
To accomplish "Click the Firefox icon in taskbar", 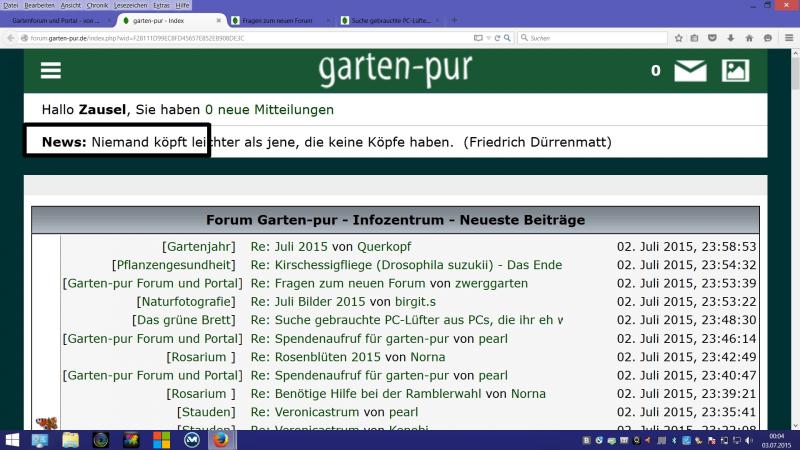I will [x=221, y=439].
